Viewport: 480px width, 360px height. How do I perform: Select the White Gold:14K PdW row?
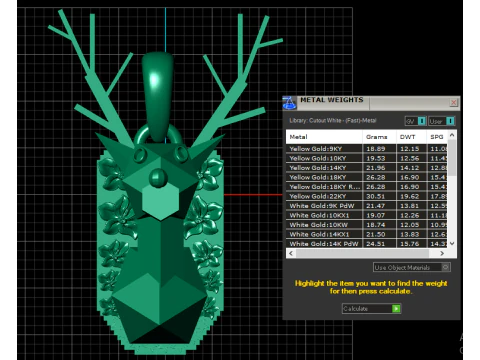367,244
